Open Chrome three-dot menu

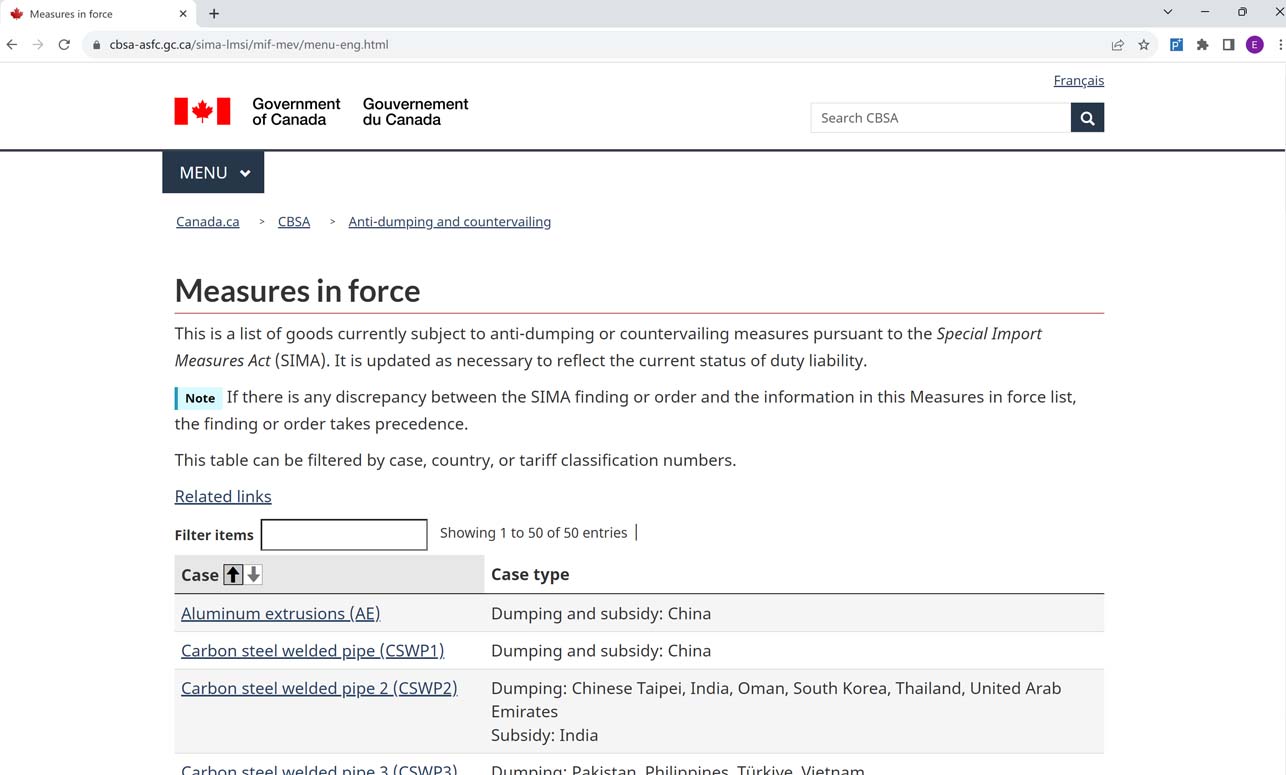[1280, 45]
